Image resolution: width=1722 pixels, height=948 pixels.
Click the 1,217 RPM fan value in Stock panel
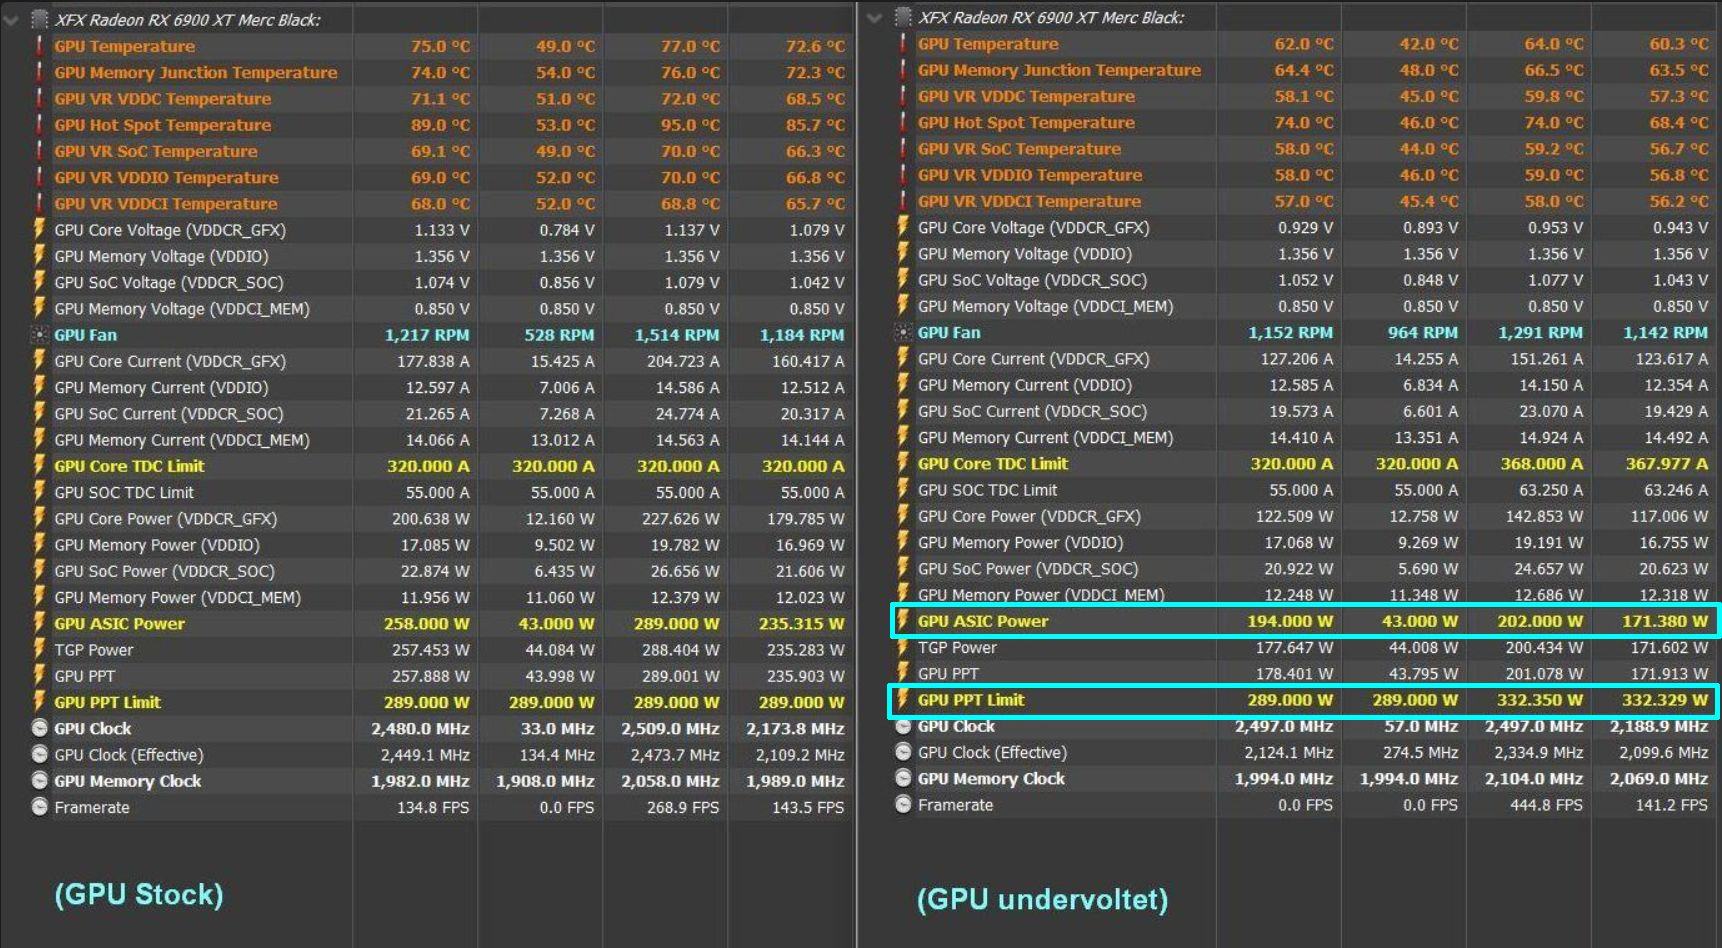[x=427, y=335]
